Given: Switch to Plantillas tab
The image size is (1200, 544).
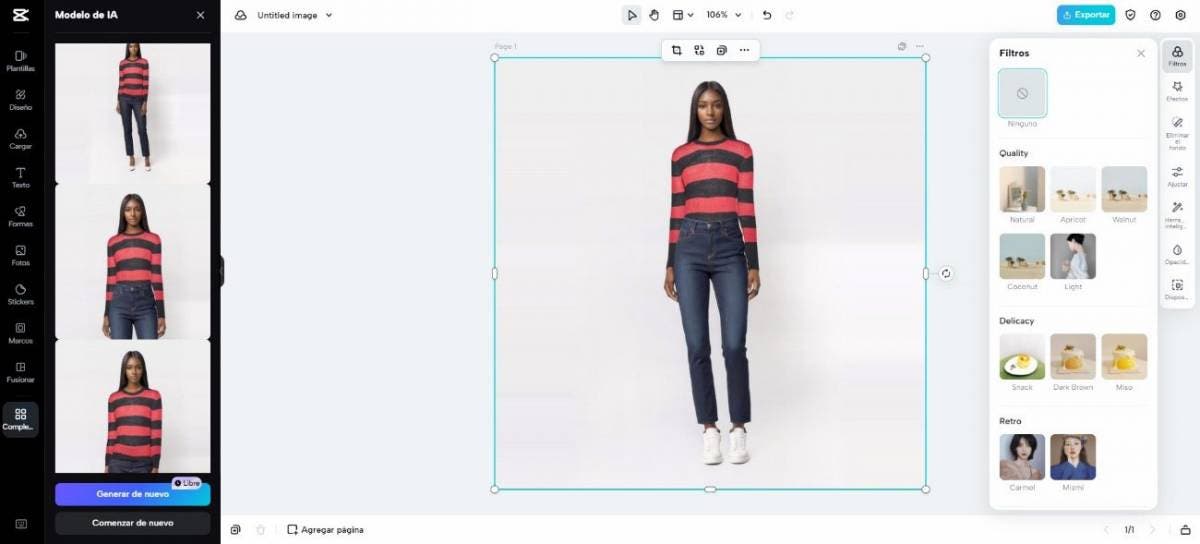Looking at the screenshot, I should 20,60.
